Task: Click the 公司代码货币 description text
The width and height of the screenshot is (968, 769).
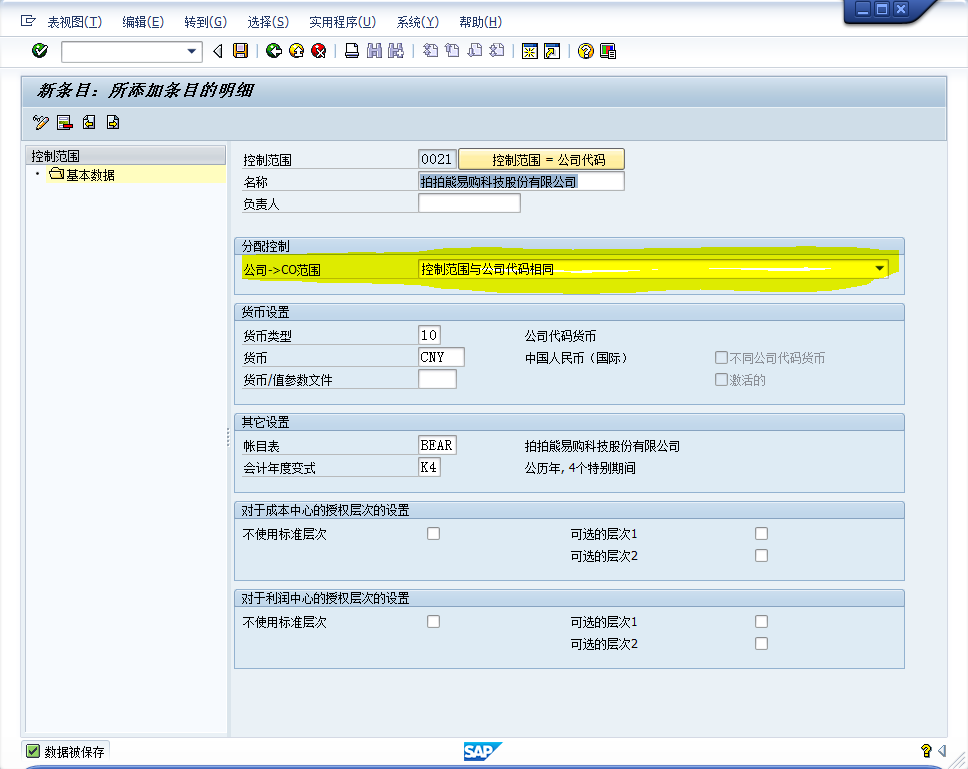Action: tap(561, 336)
